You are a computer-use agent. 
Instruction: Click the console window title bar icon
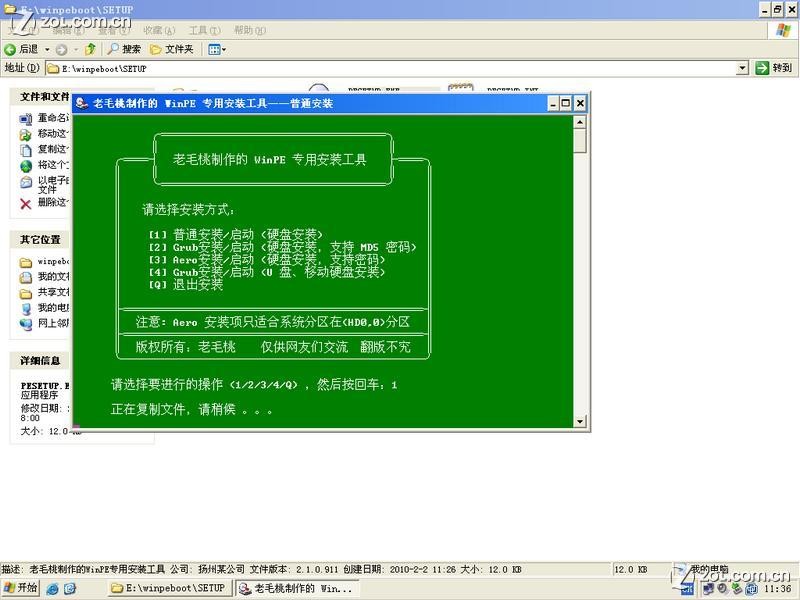click(82, 103)
